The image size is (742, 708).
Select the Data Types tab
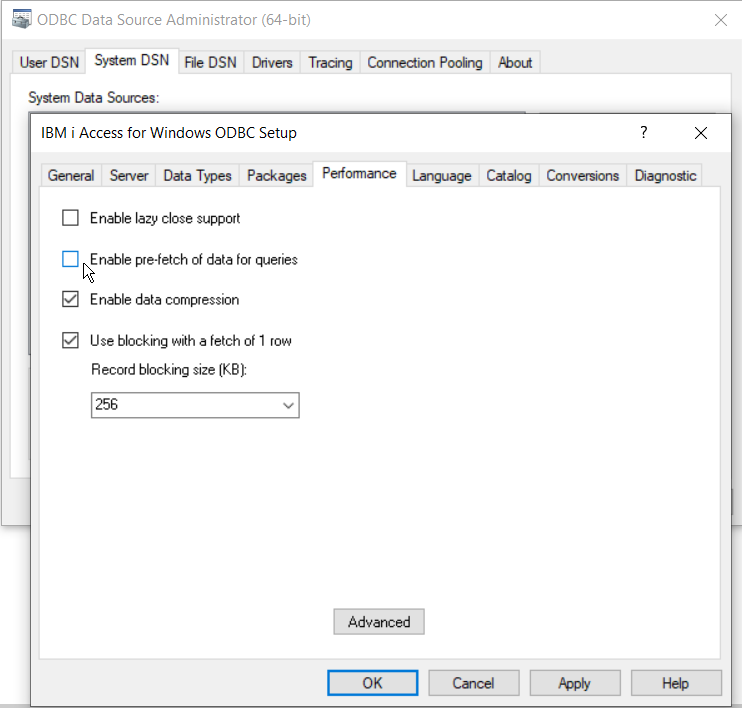point(197,175)
